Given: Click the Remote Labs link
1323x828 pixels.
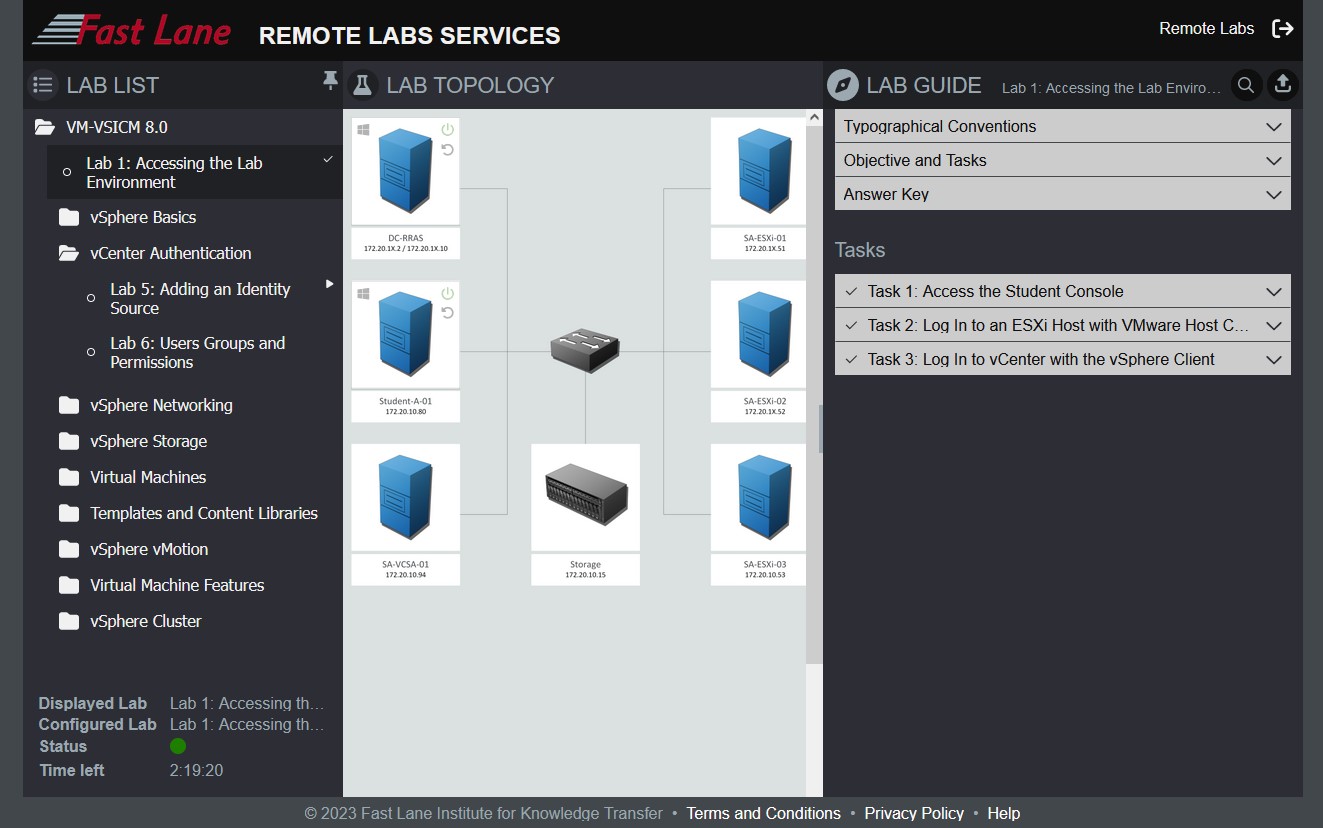Looking at the screenshot, I should [1206, 29].
